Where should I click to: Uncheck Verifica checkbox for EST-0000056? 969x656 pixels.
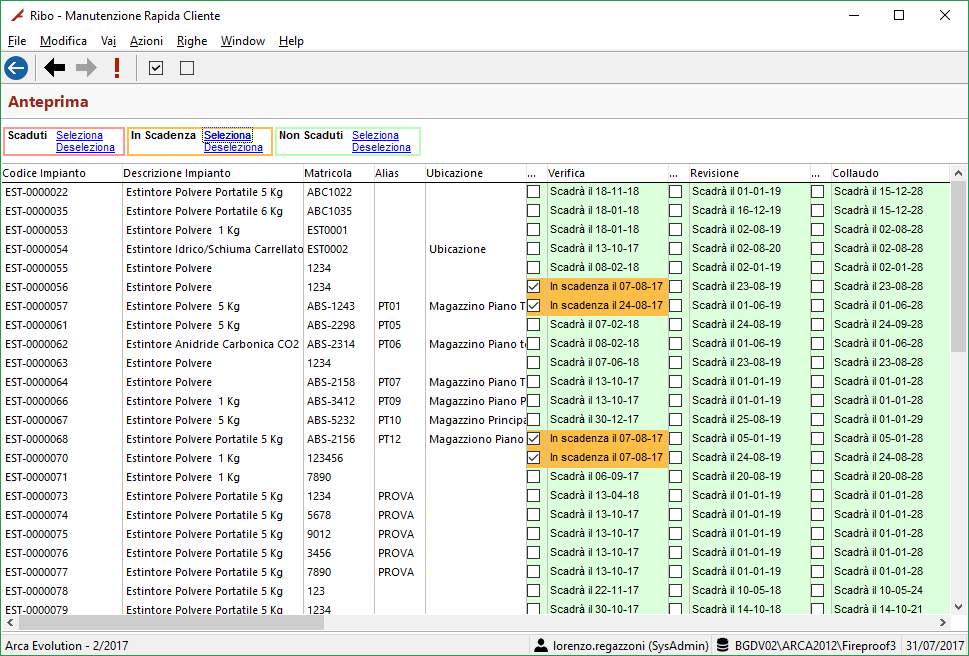pyautogui.click(x=533, y=287)
